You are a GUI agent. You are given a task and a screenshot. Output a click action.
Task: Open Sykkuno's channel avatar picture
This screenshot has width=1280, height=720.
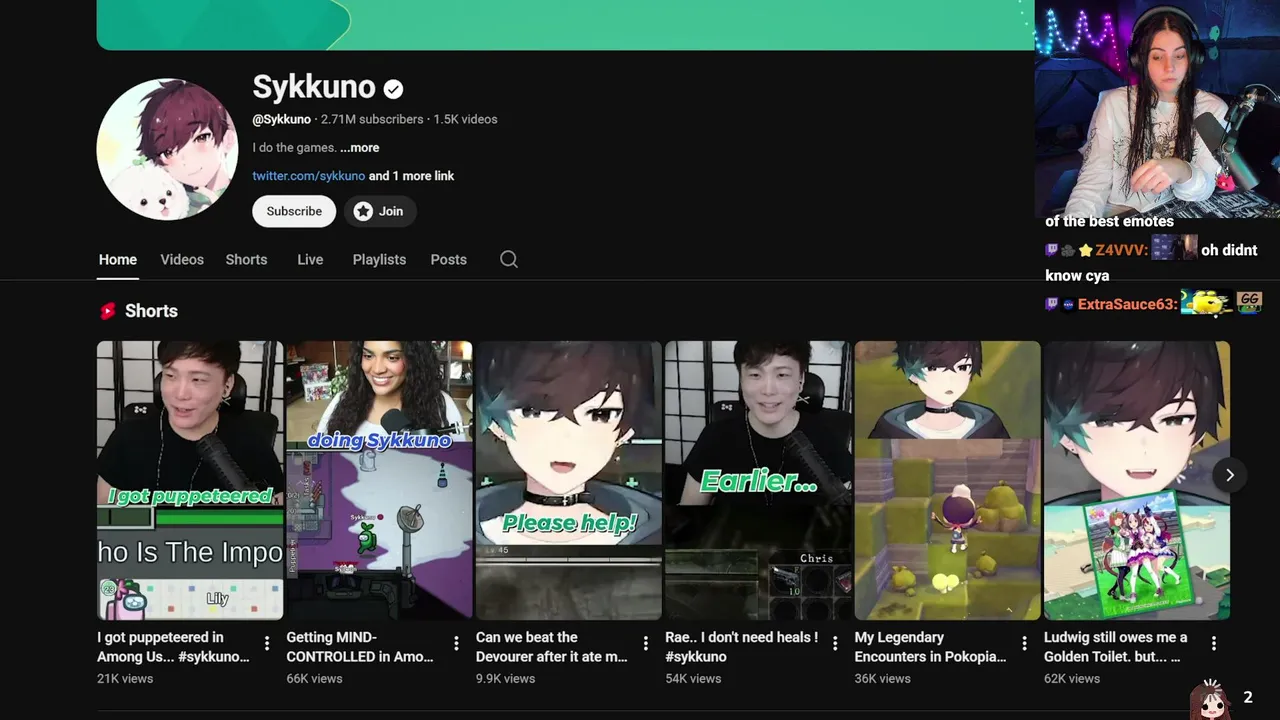[x=167, y=149]
